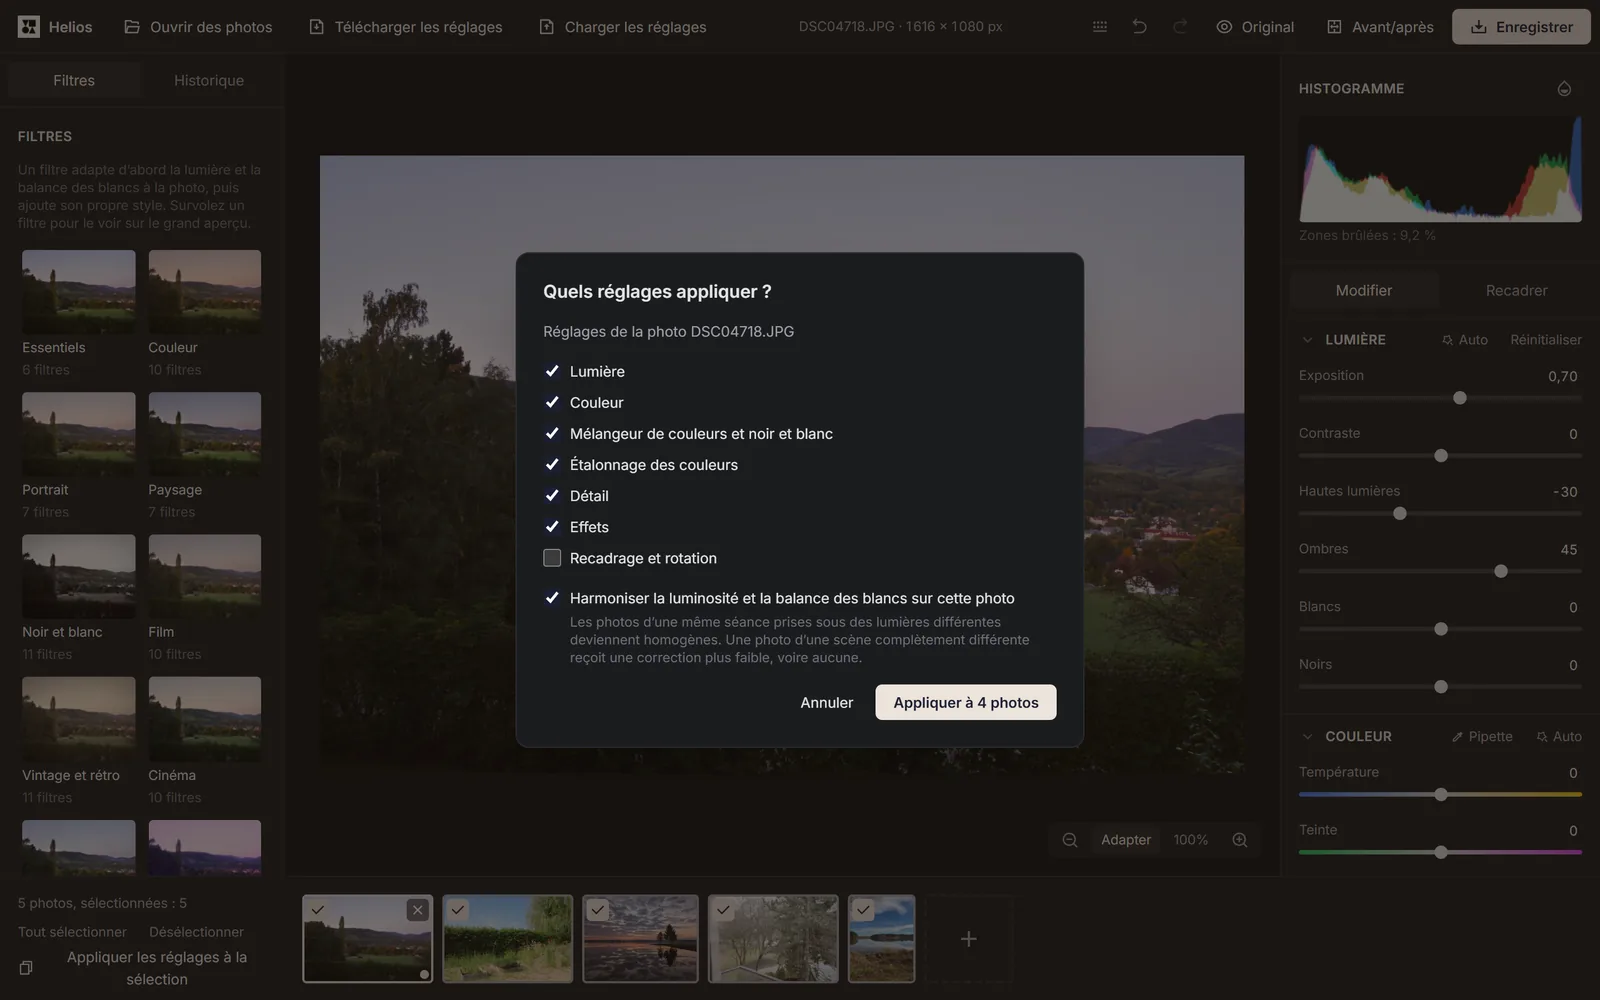
Task: Click the zoom out magnifier icon
Action: click(x=1070, y=840)
